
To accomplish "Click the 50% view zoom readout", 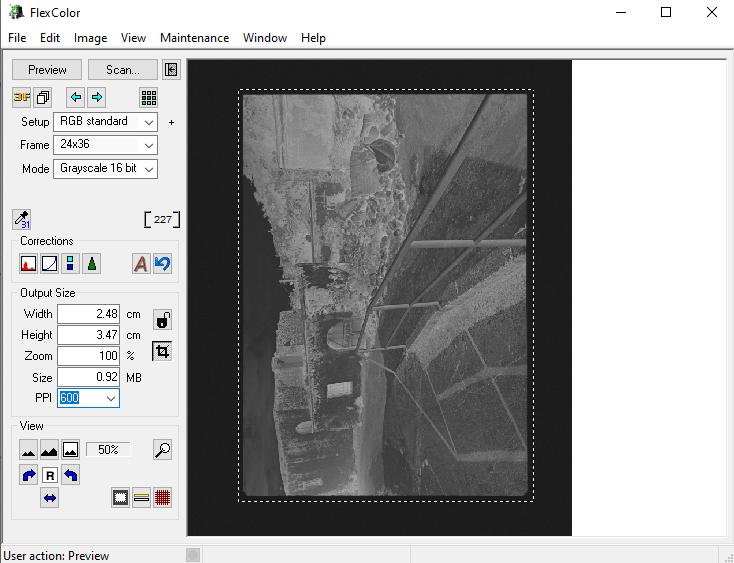I will tap(108, 450).
